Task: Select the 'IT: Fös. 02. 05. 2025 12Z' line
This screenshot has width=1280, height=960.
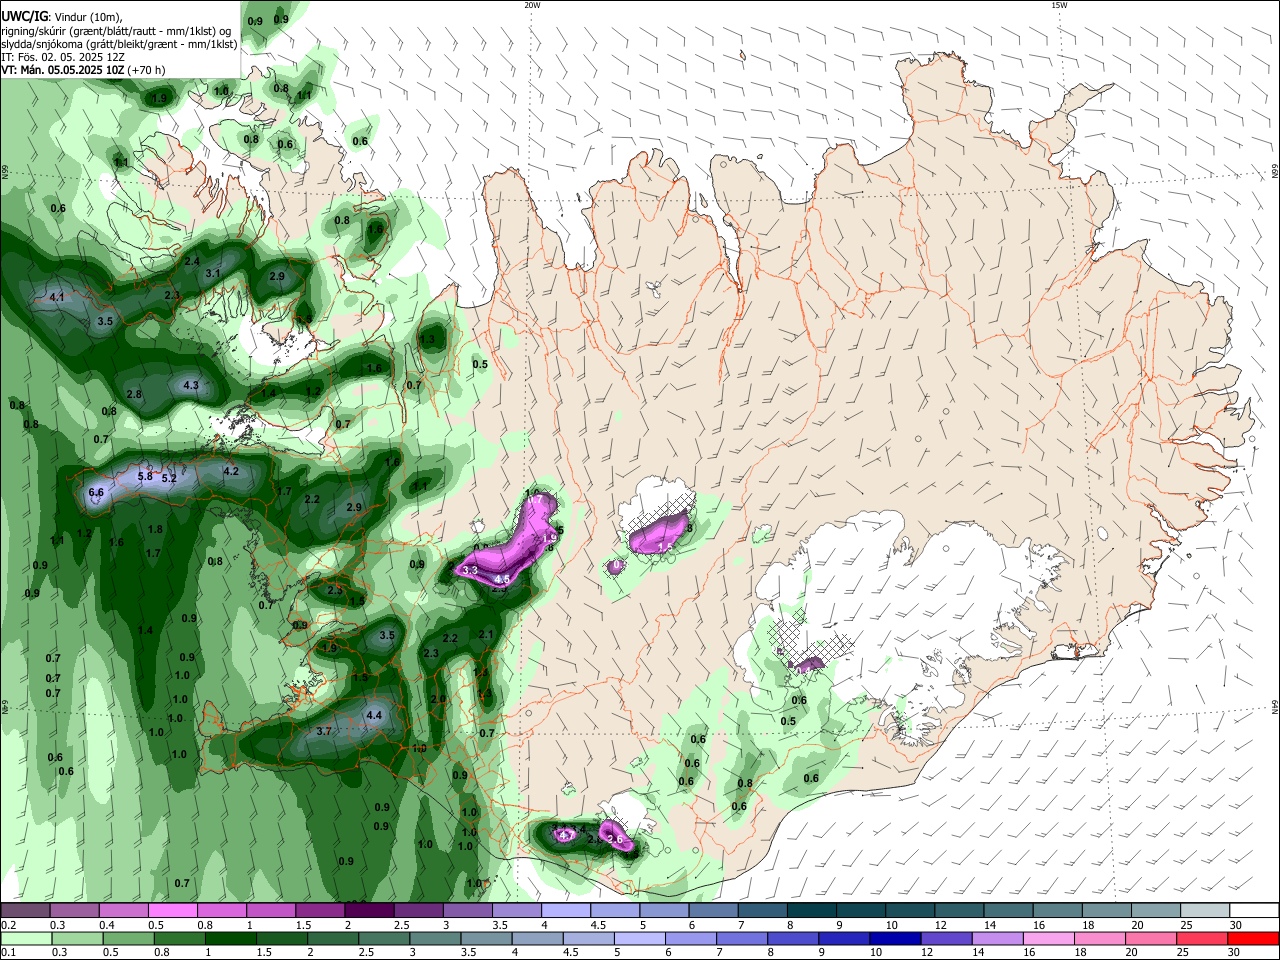Action: (x=61, y=57)
